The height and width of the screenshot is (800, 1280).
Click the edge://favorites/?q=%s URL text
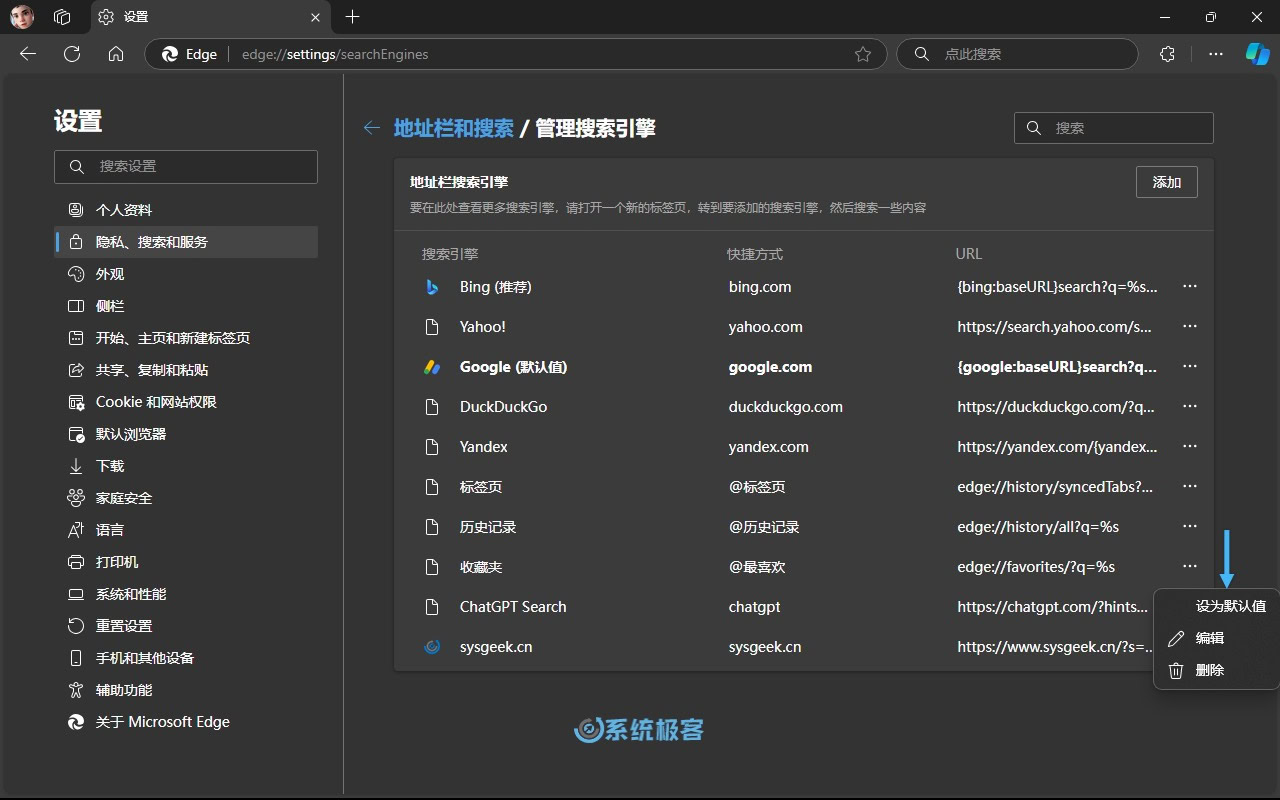(1036, 567)
